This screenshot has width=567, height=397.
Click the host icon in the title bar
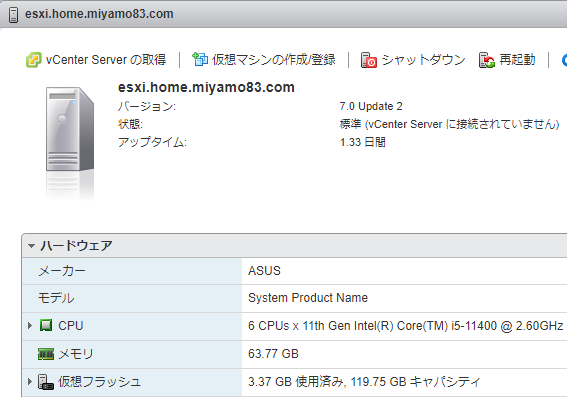click(13, 15)
